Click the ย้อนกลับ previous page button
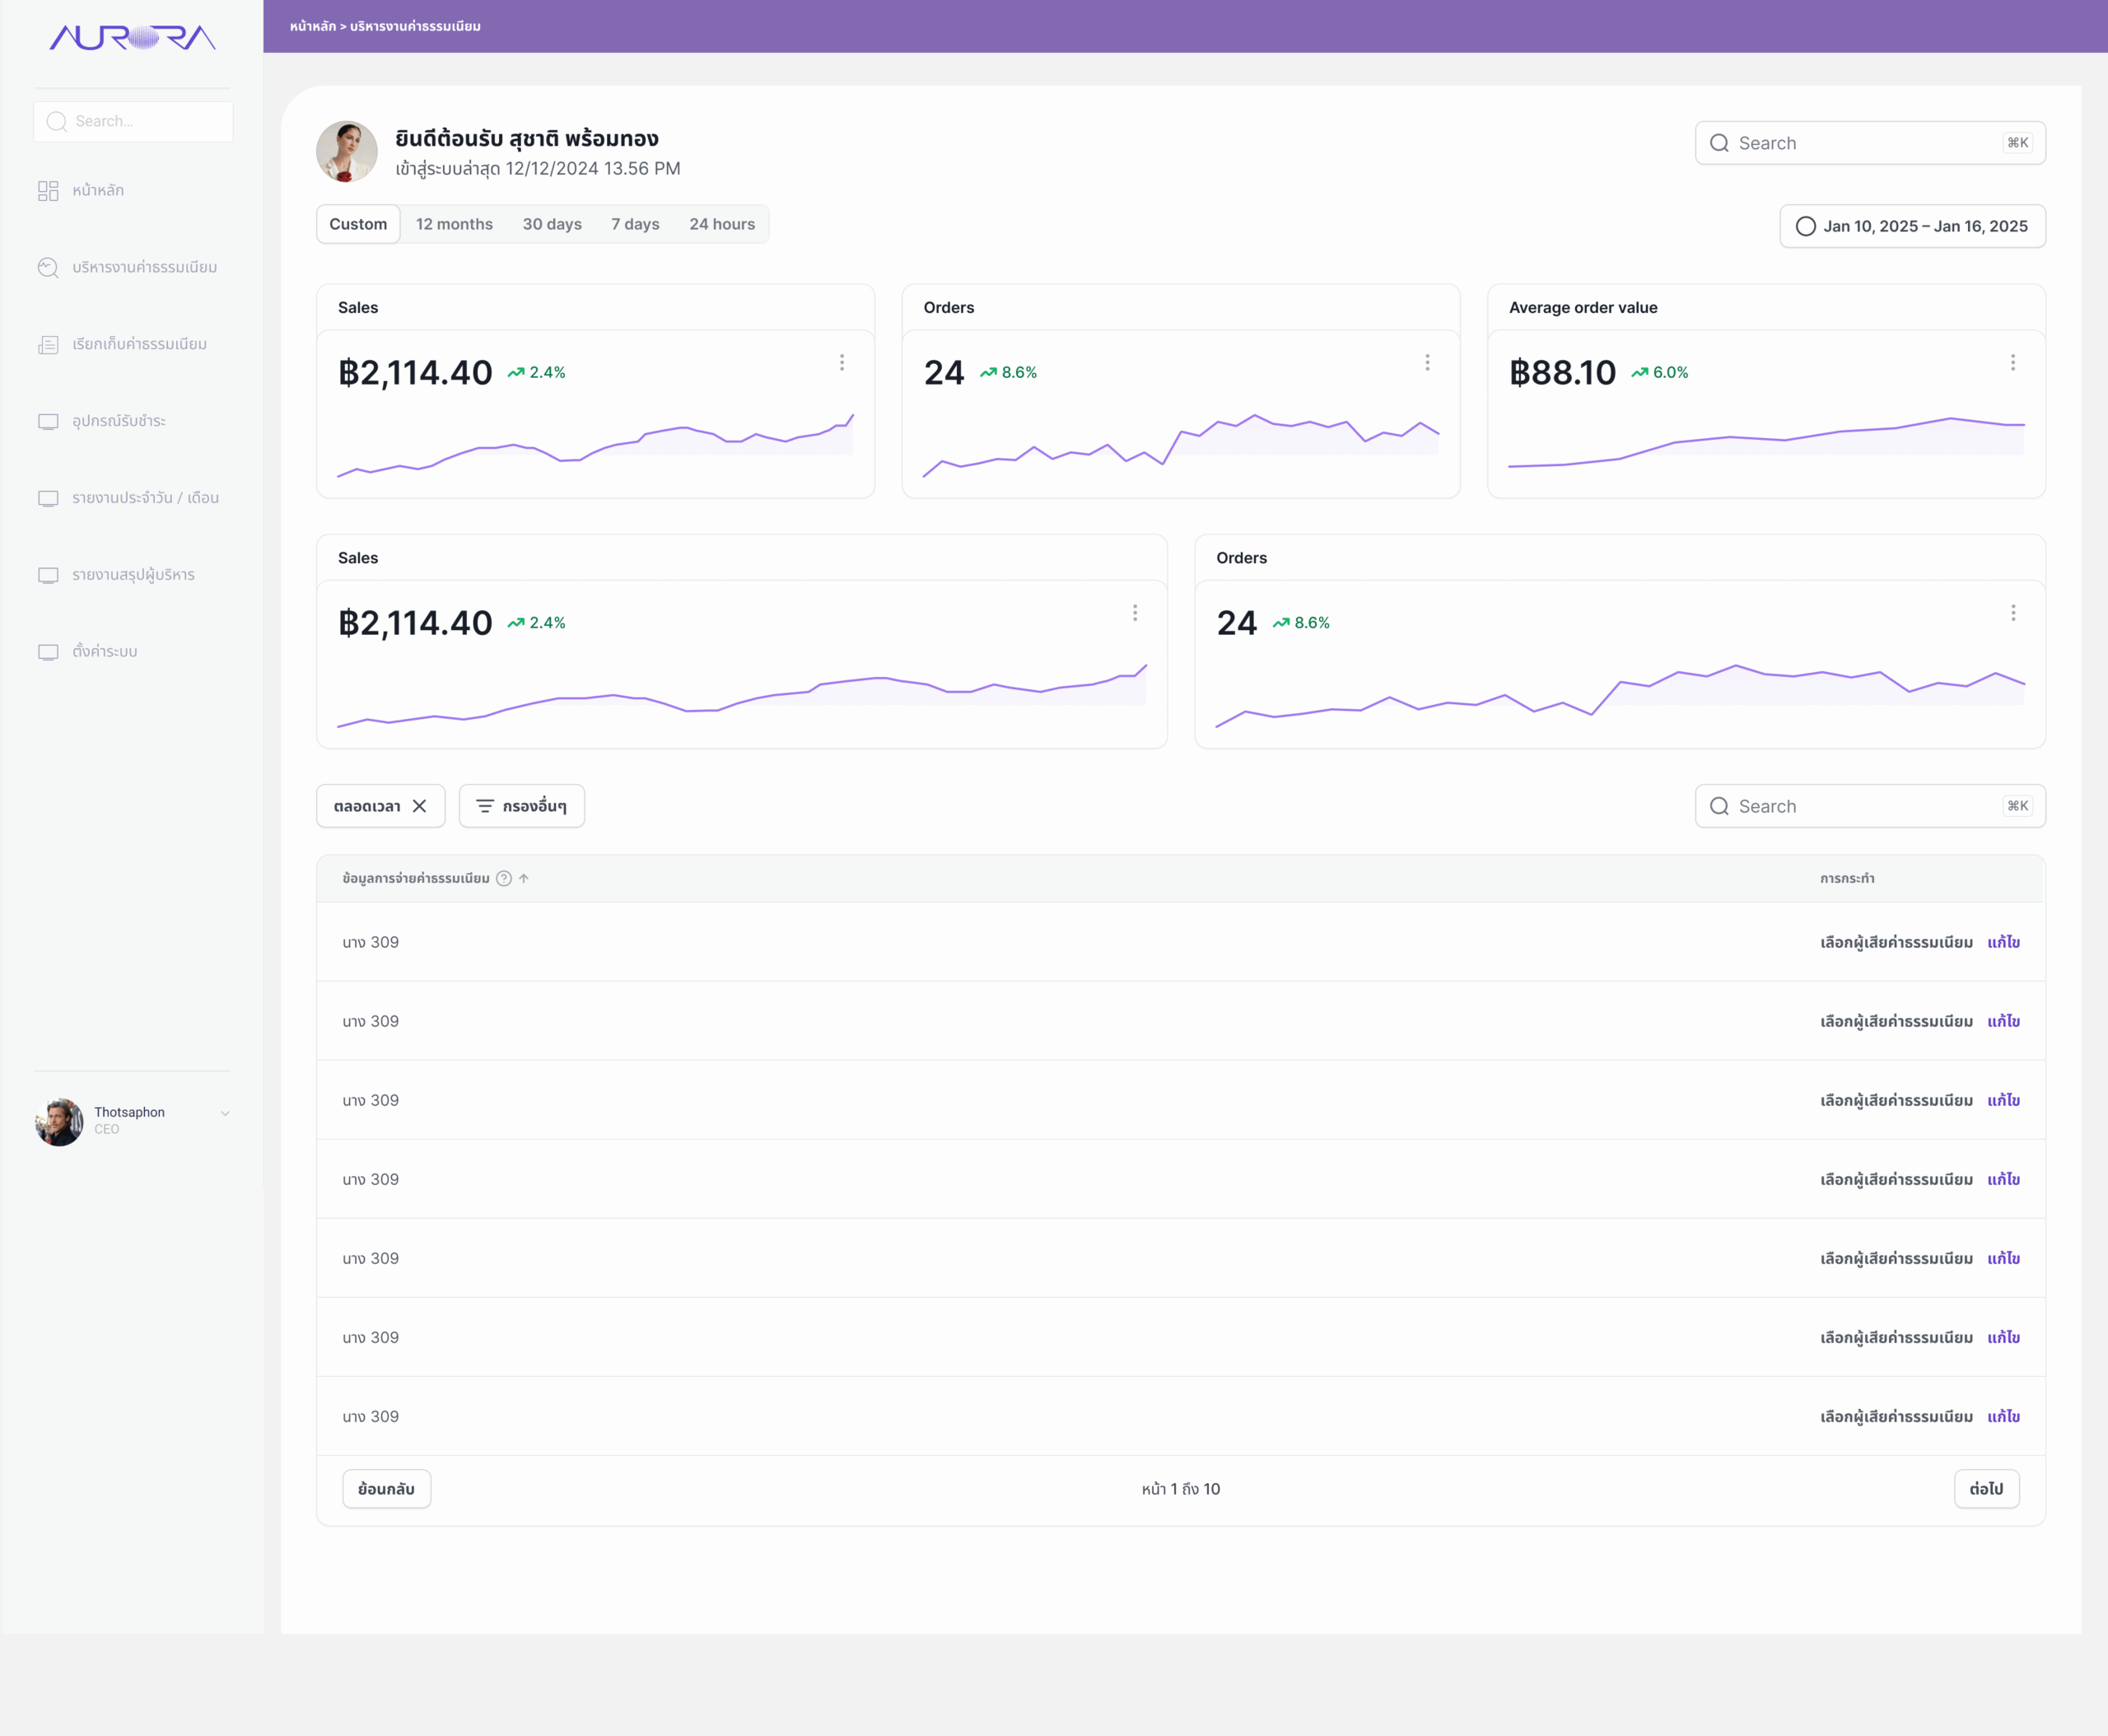The width and height of the screenshot is (2108, 1736). 386,1489
